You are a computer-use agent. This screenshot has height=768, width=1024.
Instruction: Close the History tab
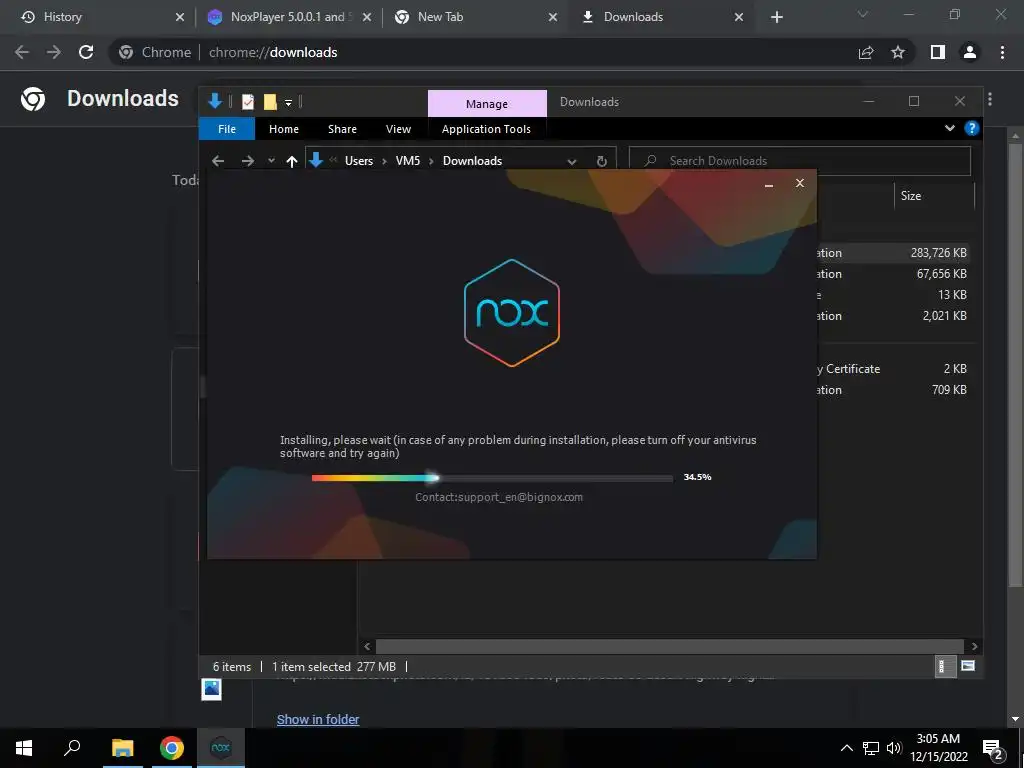[x=180, y=17]
